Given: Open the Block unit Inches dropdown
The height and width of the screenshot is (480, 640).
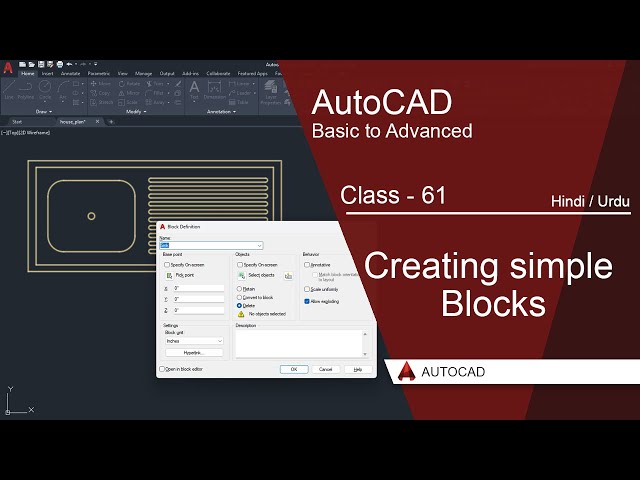Looking at the screenshot, I should coord(194,341).
